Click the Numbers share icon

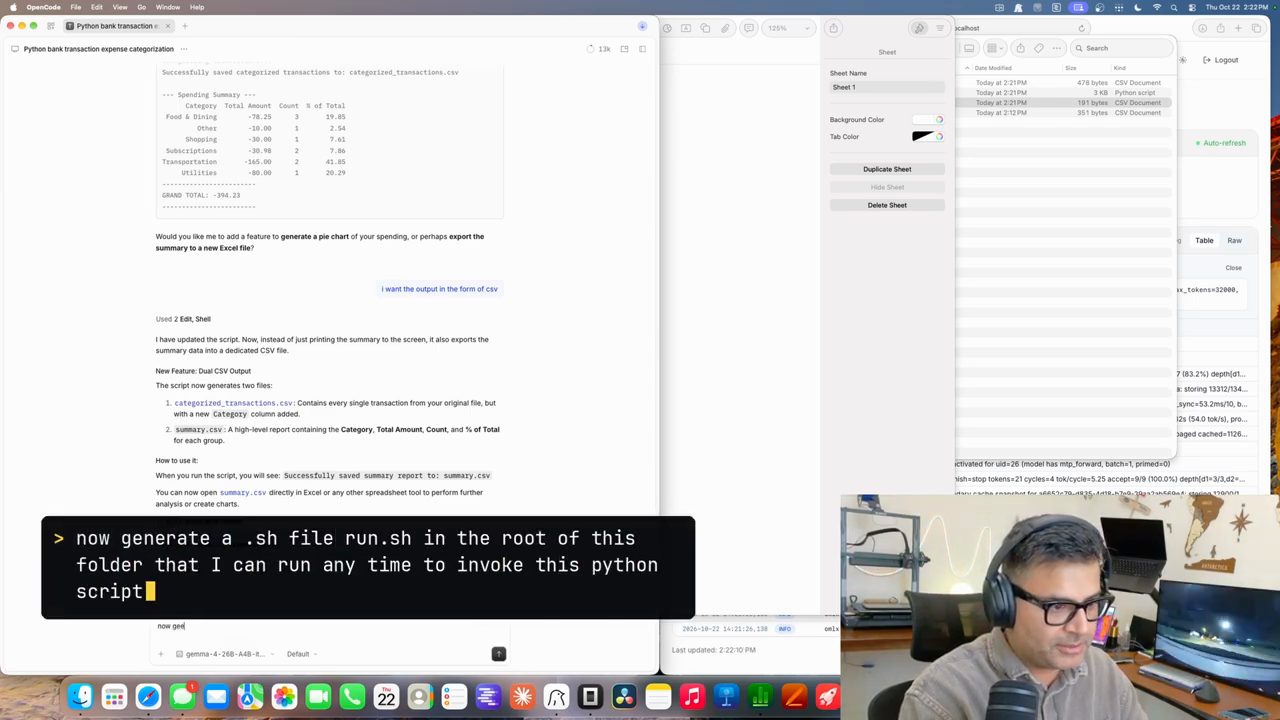coord(833,28)
